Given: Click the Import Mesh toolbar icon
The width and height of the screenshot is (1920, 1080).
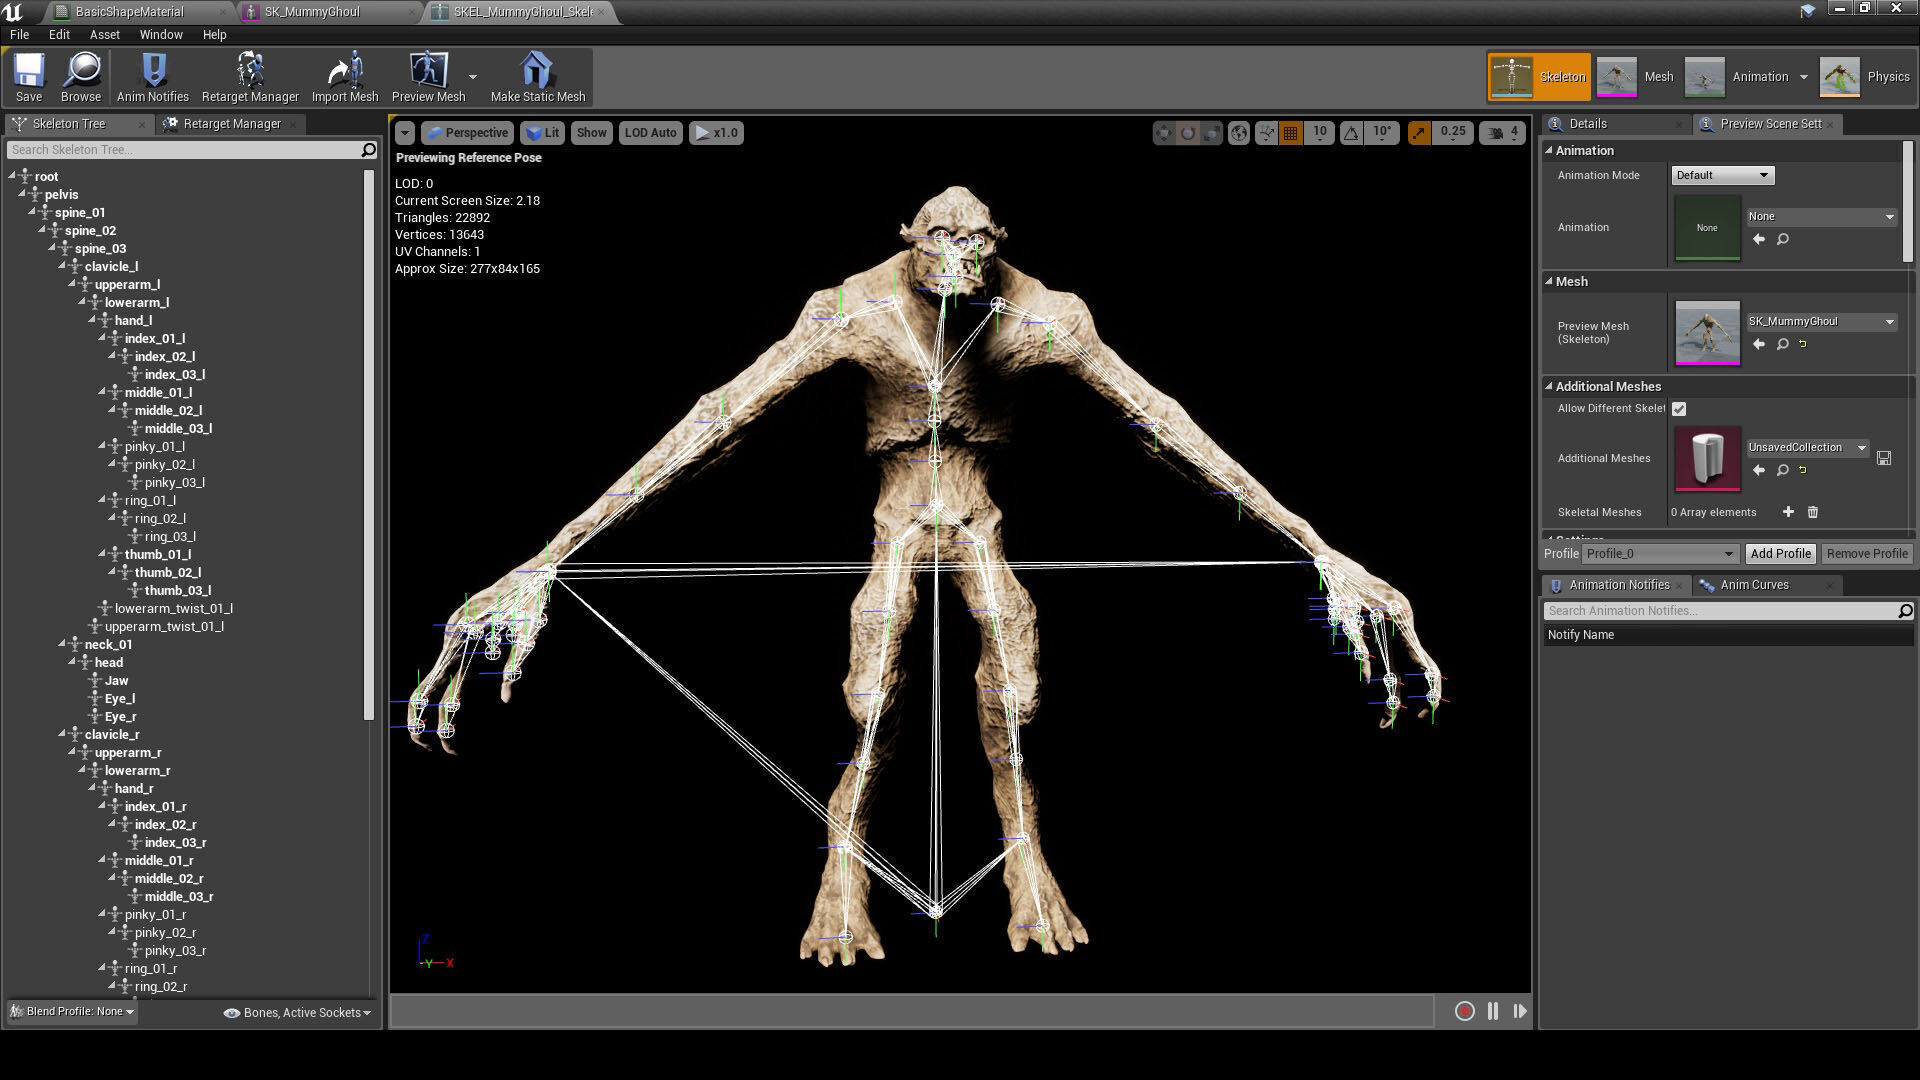Looking at the screenshot, I should [x=345, y=77].
